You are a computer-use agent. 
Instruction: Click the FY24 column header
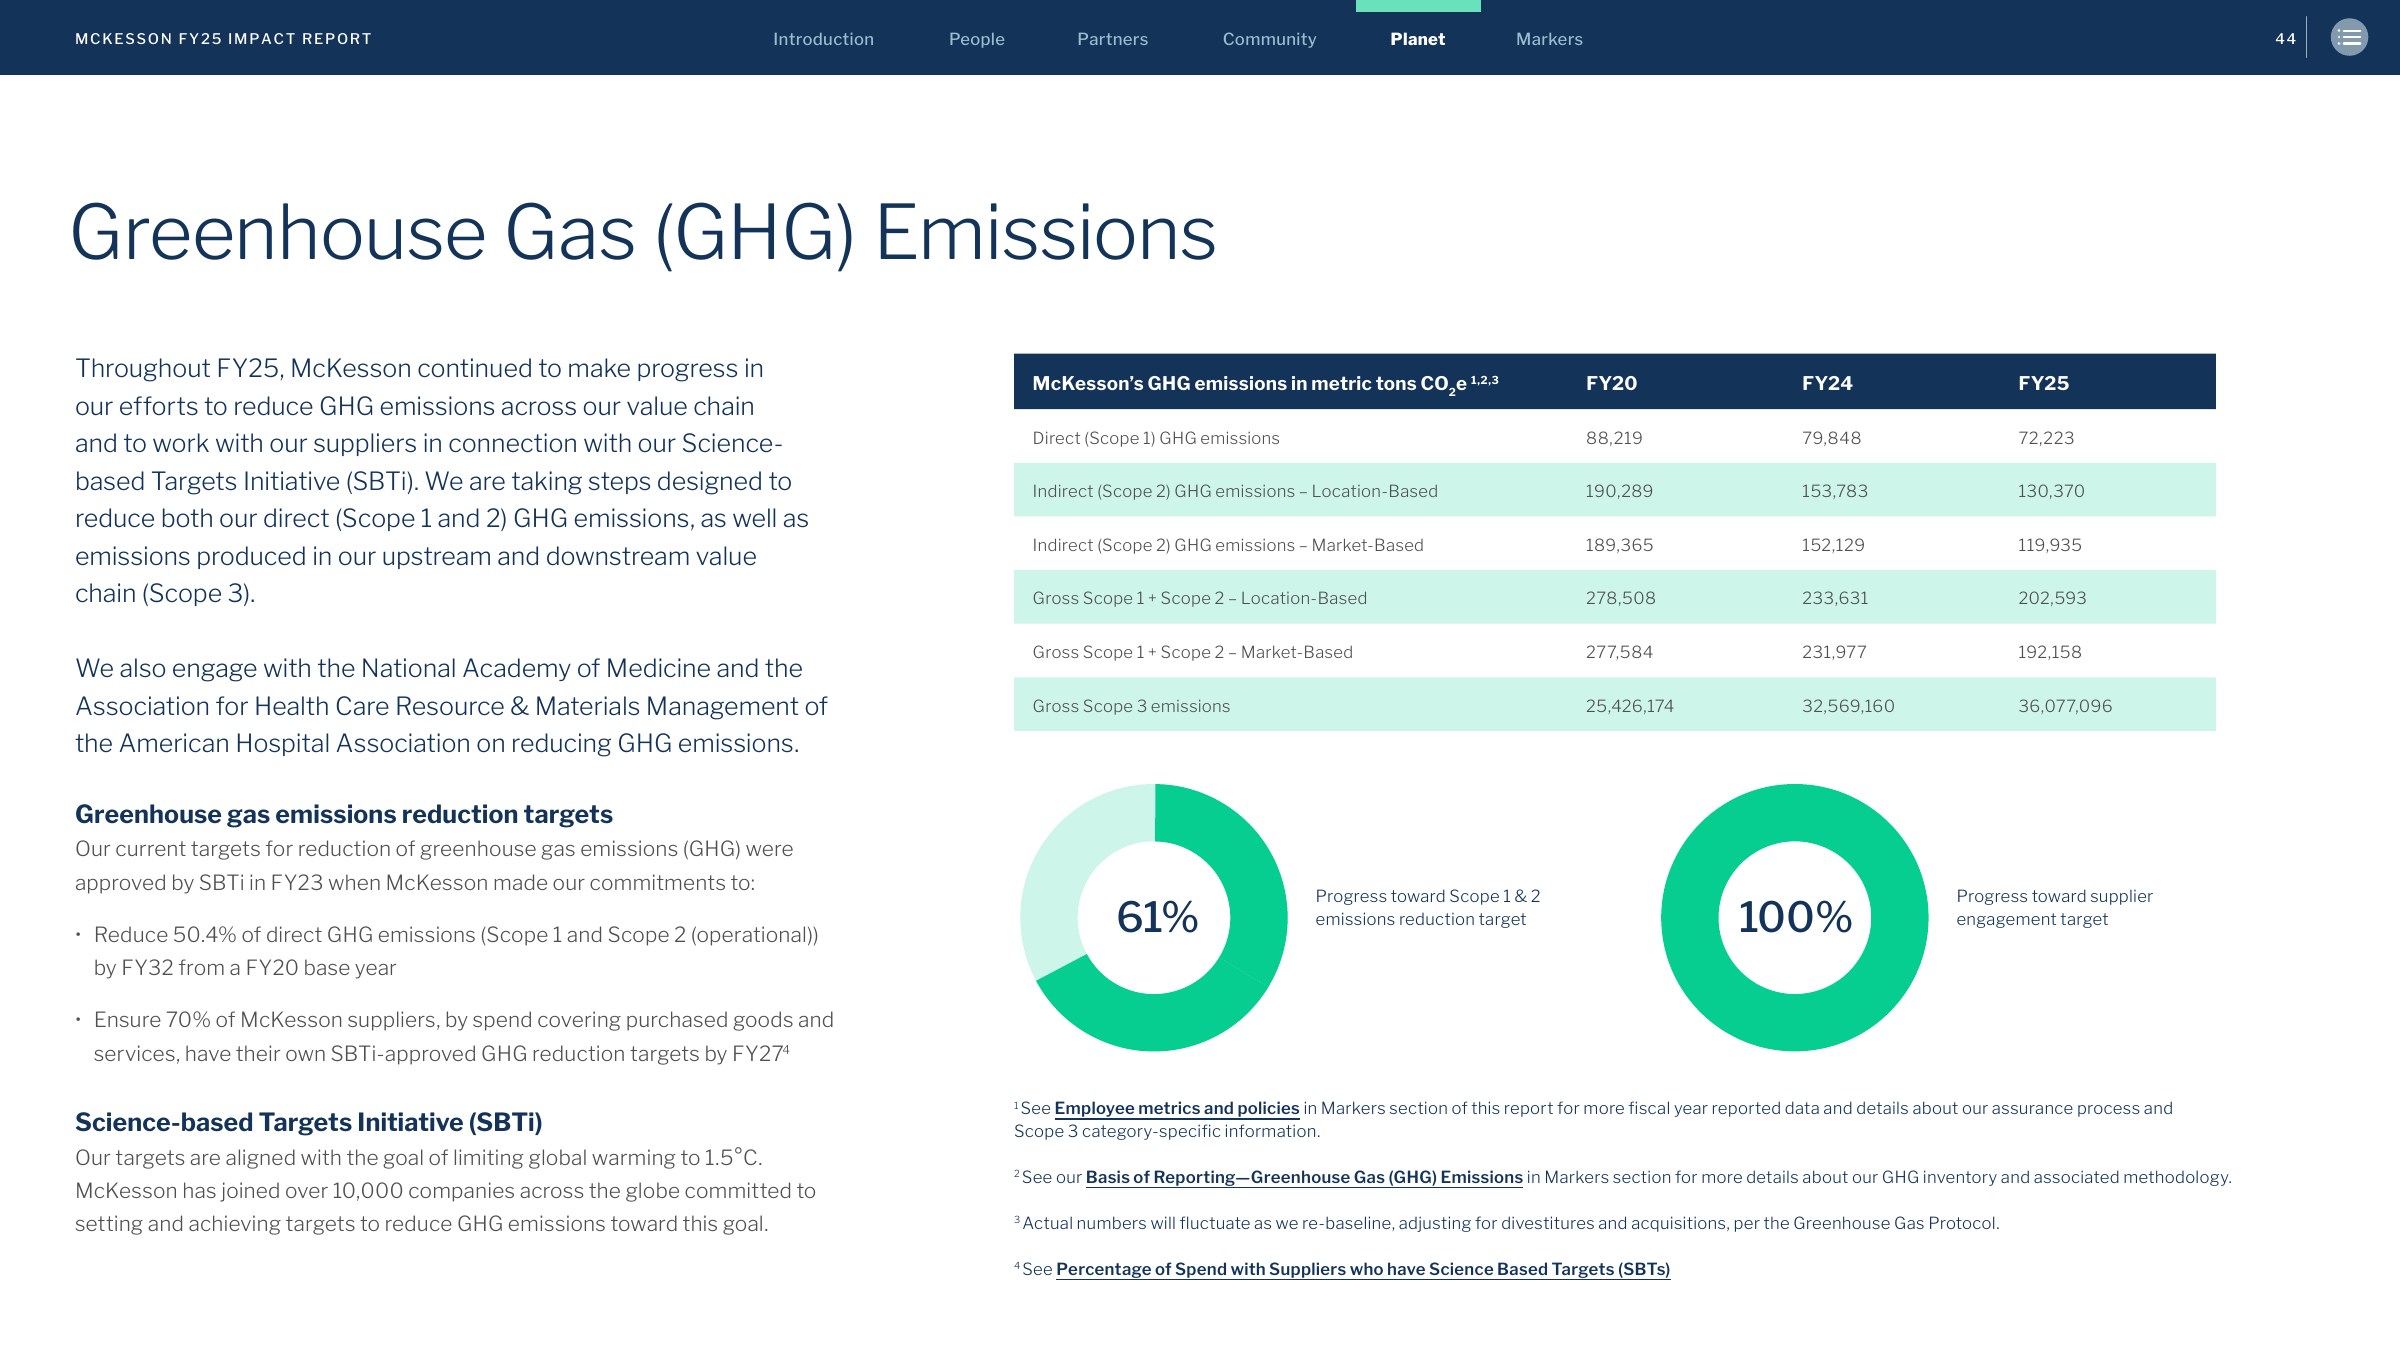pyautogui.click(x=1827, y=383)
